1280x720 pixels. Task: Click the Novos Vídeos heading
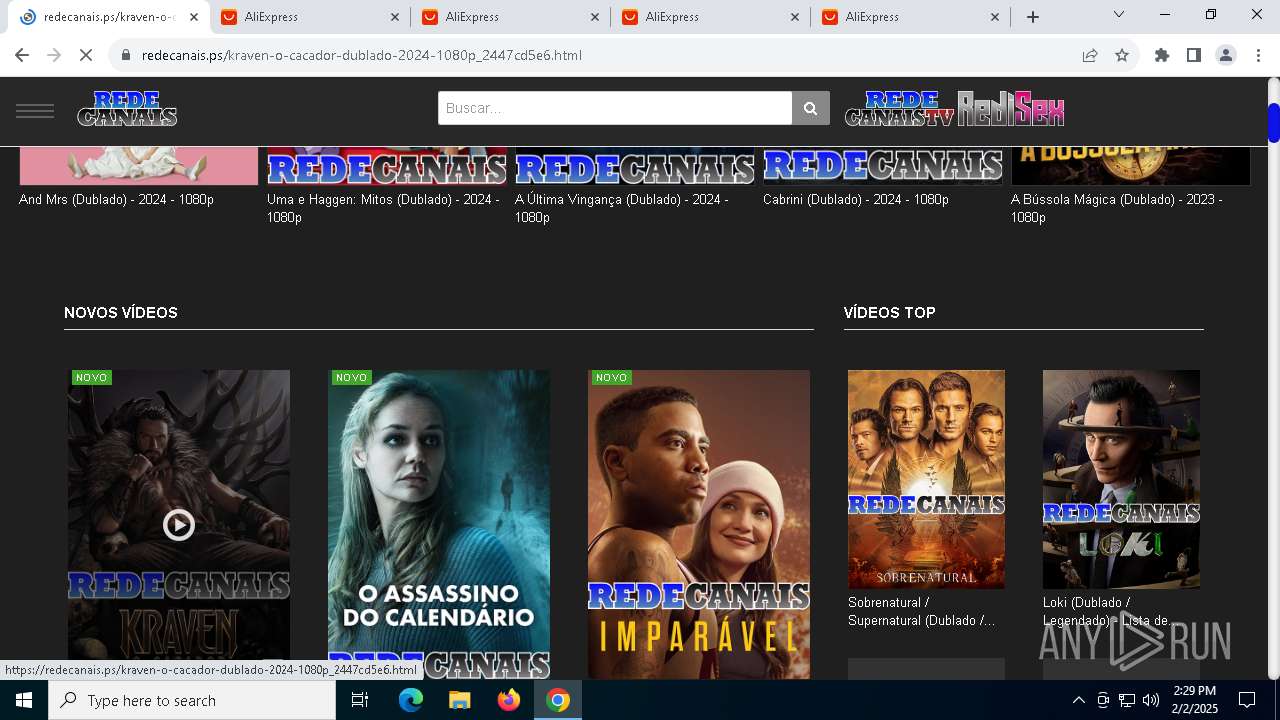121,312
